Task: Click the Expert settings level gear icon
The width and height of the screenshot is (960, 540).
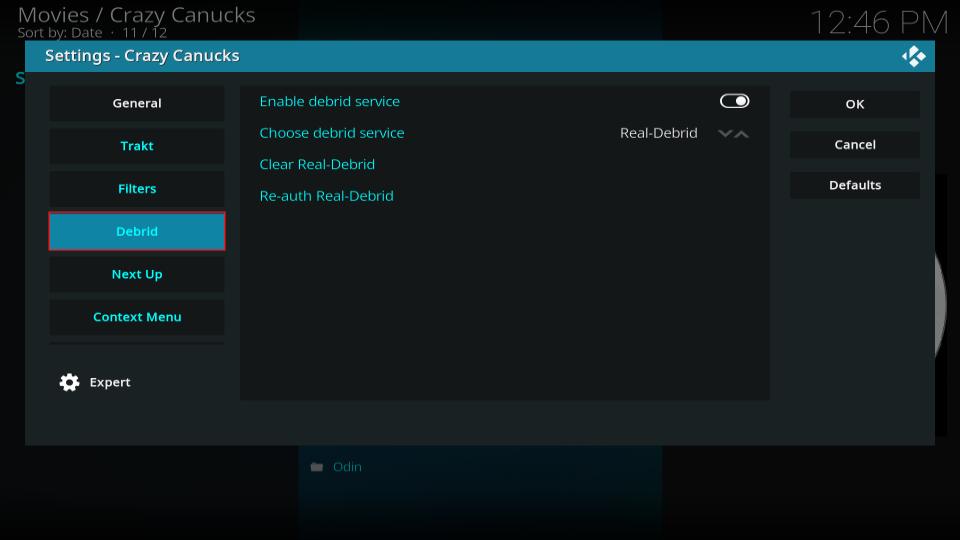Action: coord(70,382)
